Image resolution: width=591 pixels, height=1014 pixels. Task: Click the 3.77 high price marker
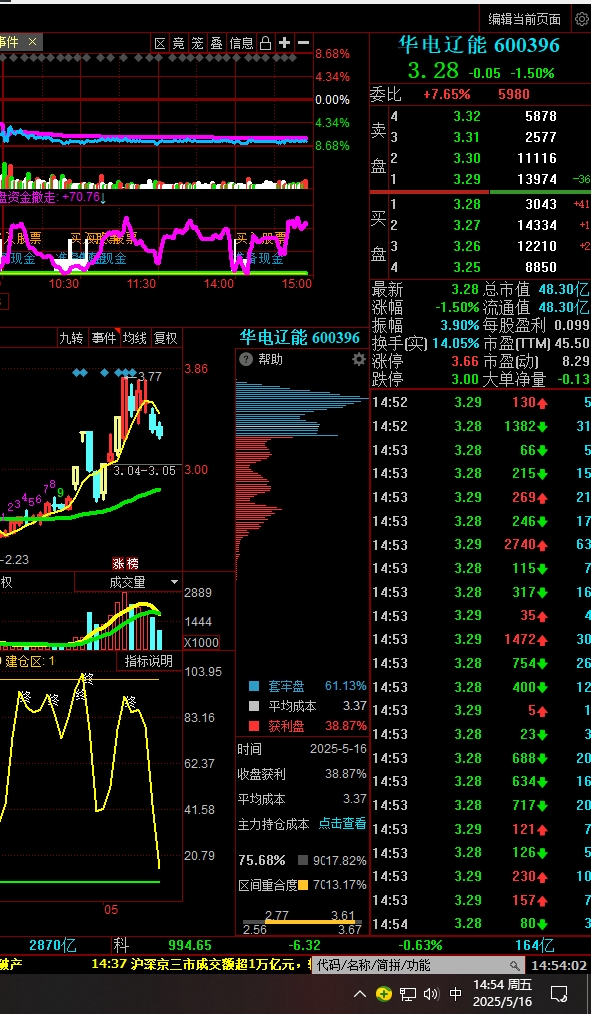(x=150, y=376)
